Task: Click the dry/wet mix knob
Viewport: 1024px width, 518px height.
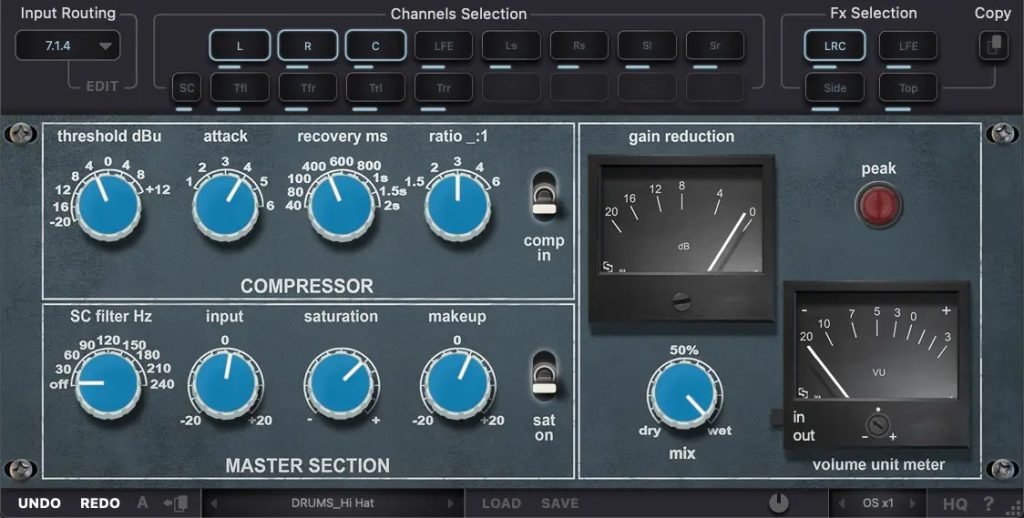Action: [x=683, y=394]
